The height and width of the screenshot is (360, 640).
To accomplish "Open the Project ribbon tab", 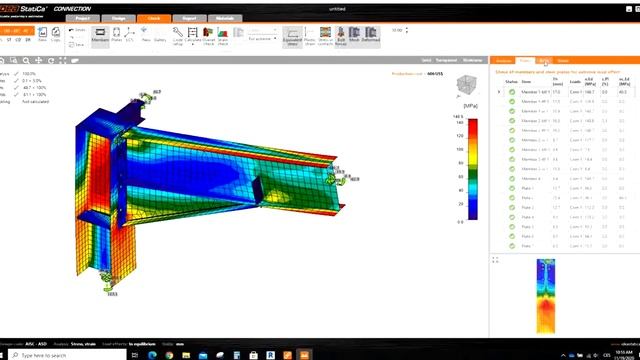I will 82,18.
